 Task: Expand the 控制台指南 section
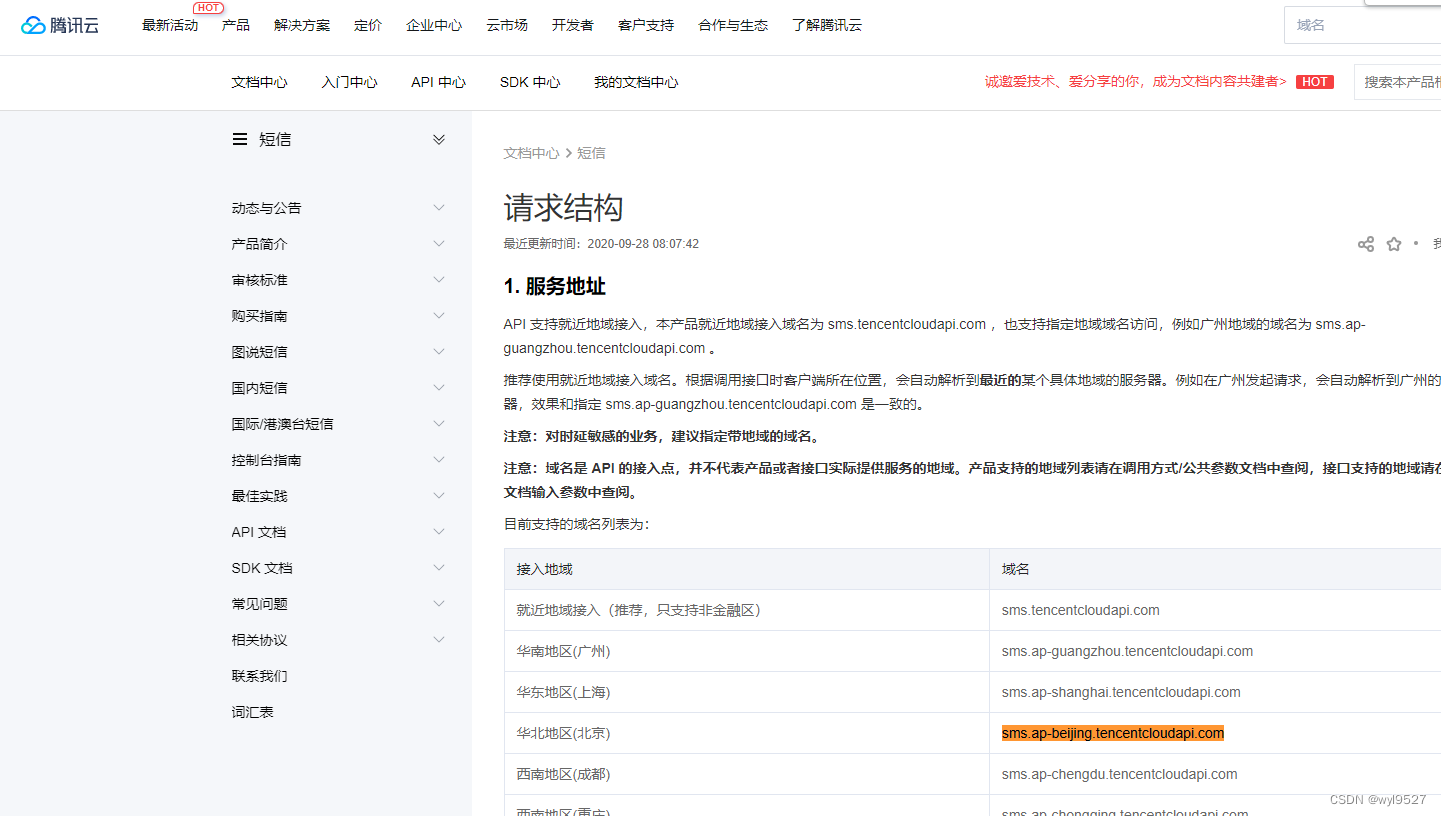[439, 460]
